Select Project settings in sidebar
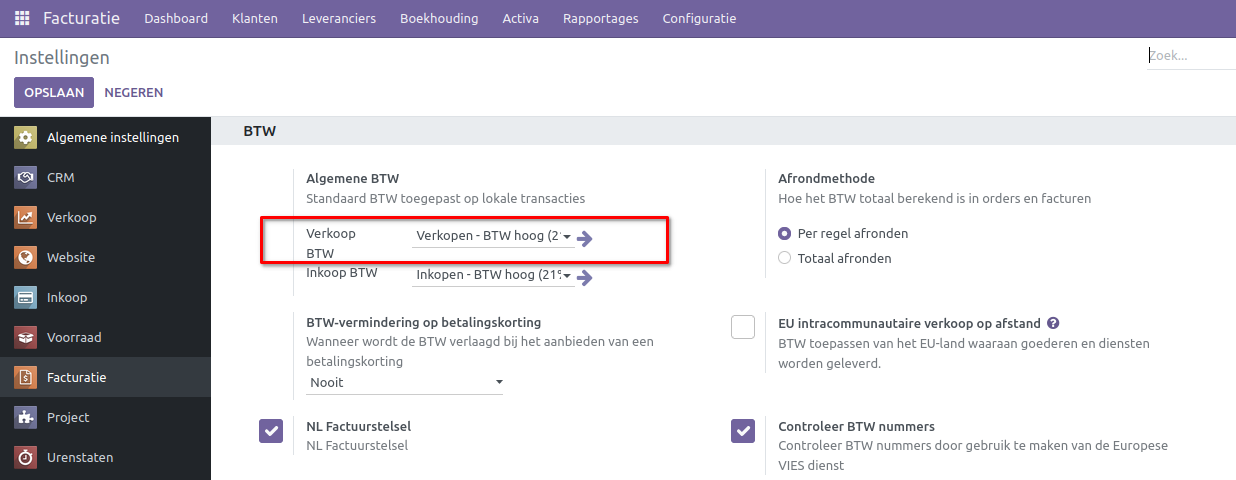 point(105,417)
